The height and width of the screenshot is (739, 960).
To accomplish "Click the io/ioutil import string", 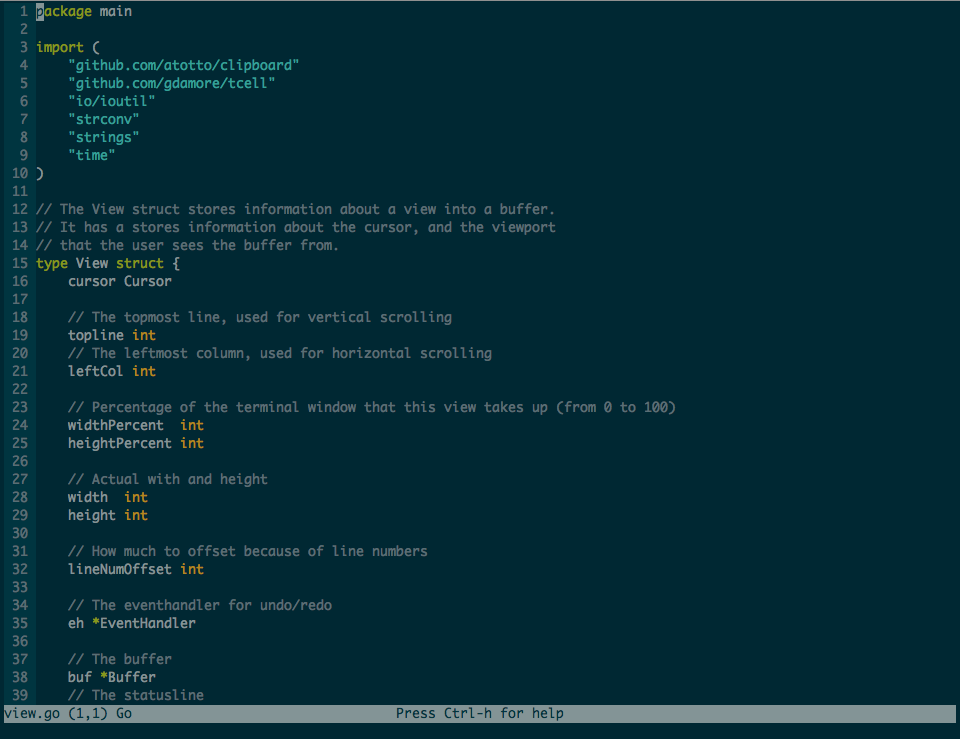I will pos(111,100).
